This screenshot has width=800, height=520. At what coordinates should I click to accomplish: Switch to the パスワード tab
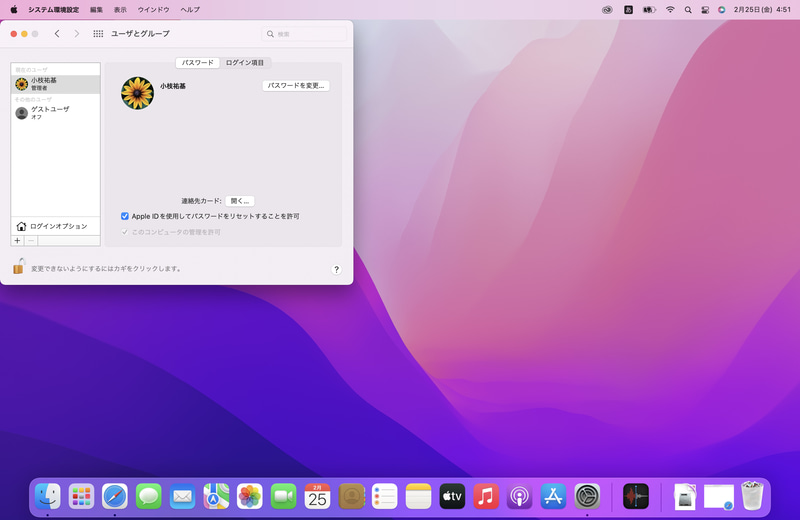[x=197, y=63]
